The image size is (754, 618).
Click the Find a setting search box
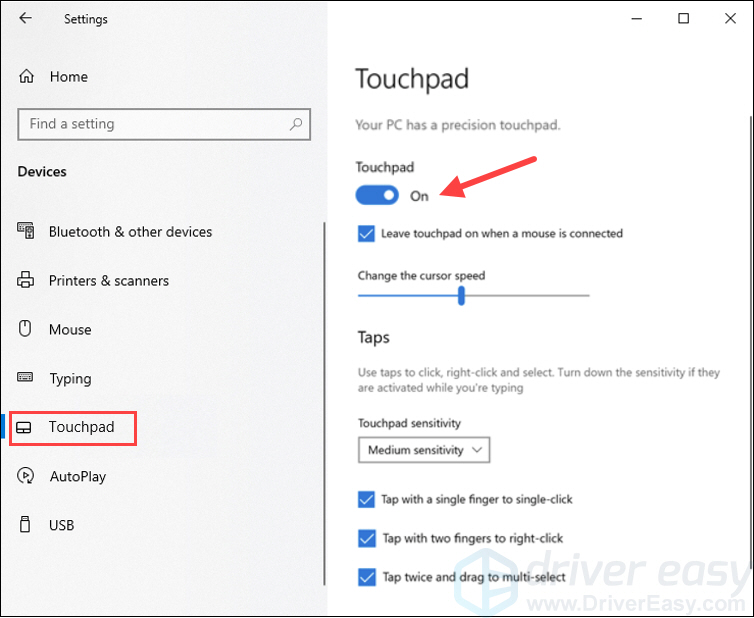point(164,124)
